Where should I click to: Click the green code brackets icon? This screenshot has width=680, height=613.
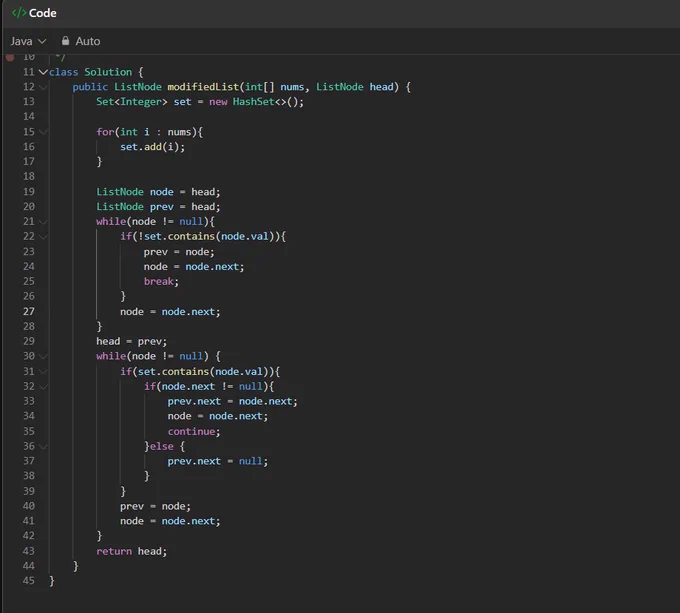point(19,13)
